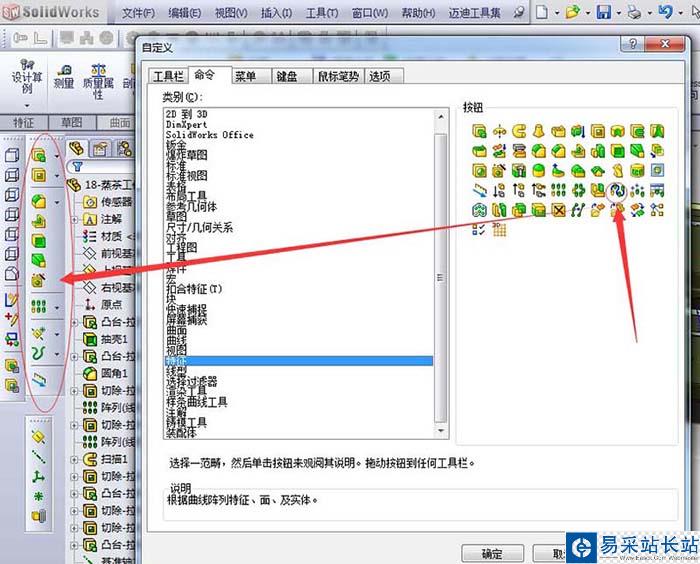Click Draft icon in left features toolbar
700x564 pixels.
(39, 261)
